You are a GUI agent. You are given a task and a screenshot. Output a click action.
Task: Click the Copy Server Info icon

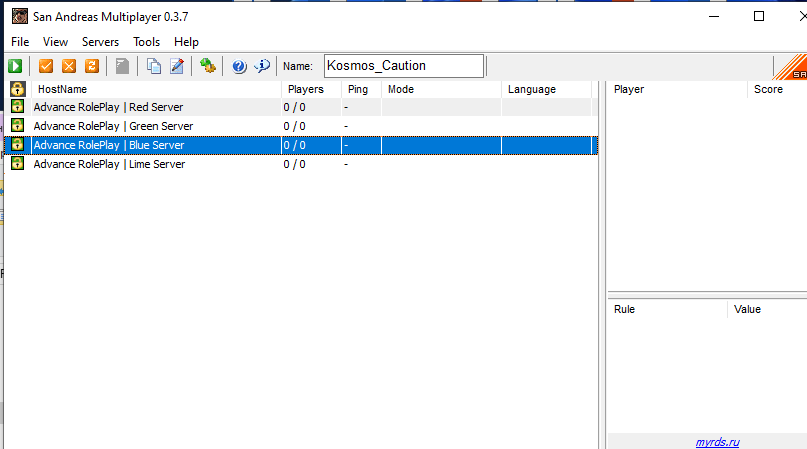pyautogui.click(x=153, y=66)
